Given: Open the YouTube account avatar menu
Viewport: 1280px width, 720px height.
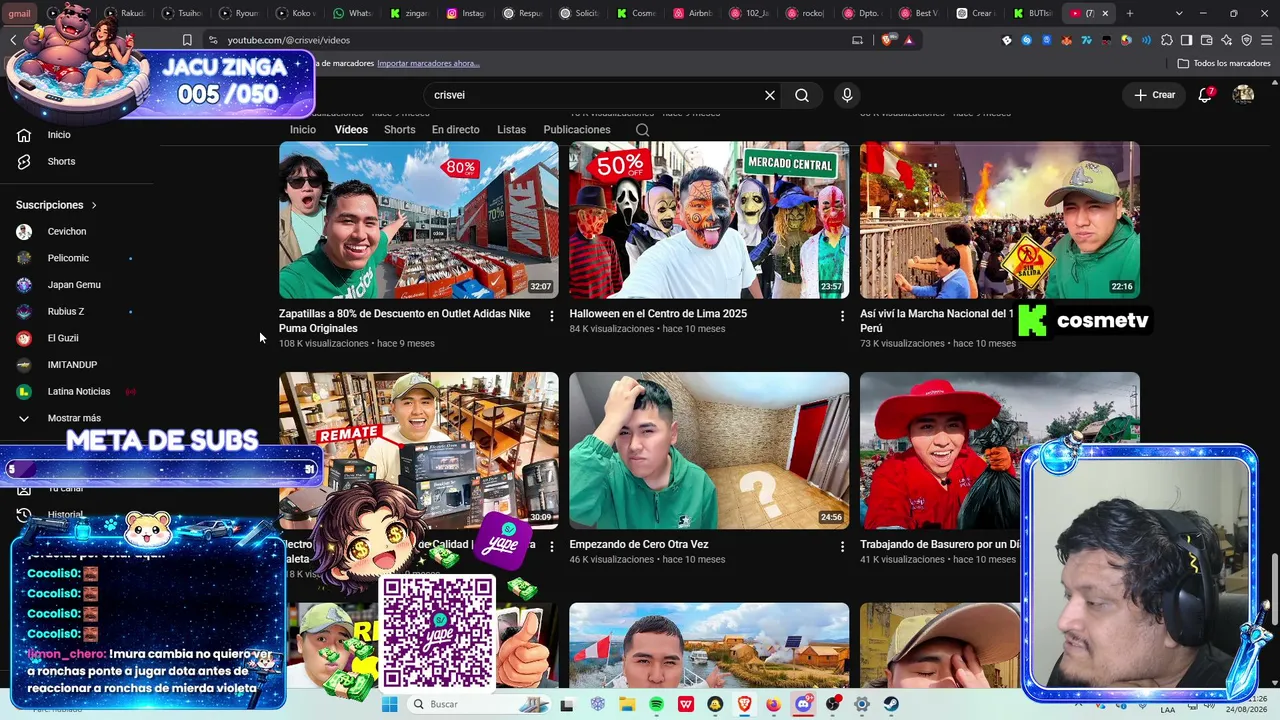Looking at the screenshot, I should coord(1244,94).
